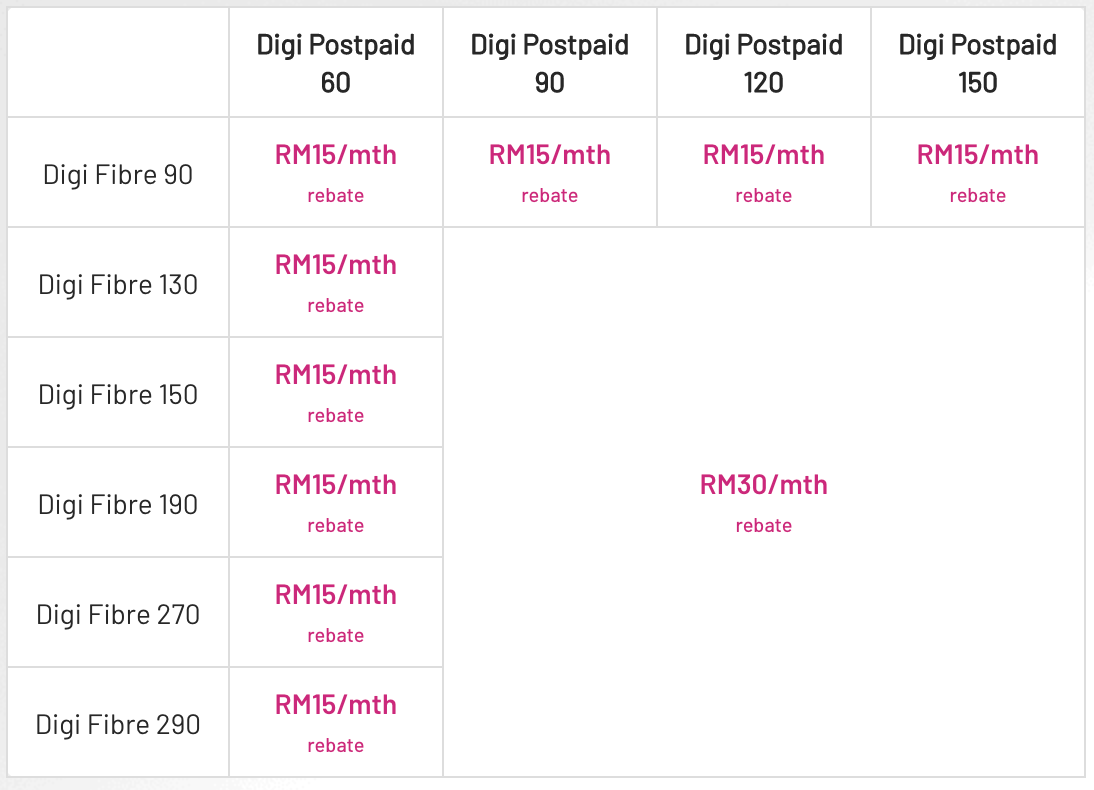This screenshot has height=790, width=1094.
Task: Click Fibre 190 and Postpaid 60 rebate cell
Action: pyautogui.click(x=336, y=502)
